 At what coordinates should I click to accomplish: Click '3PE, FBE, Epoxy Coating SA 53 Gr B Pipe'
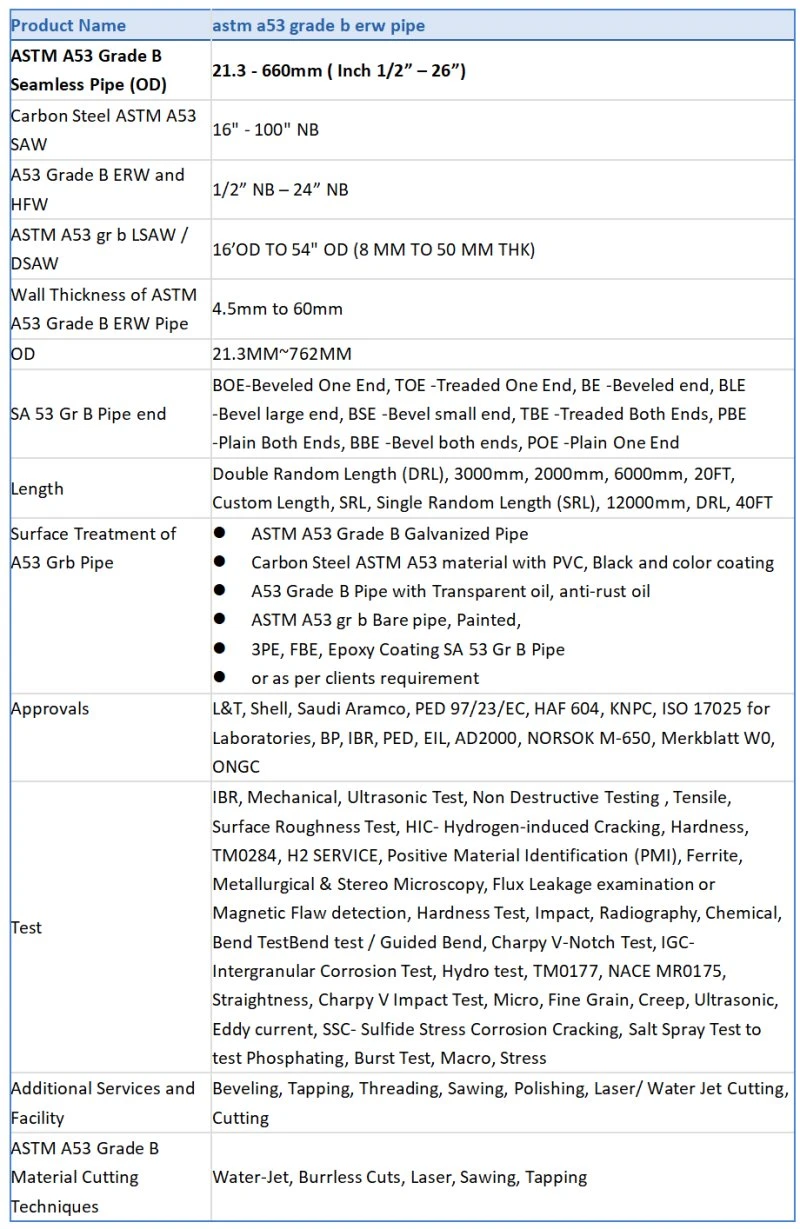(407, 649)
